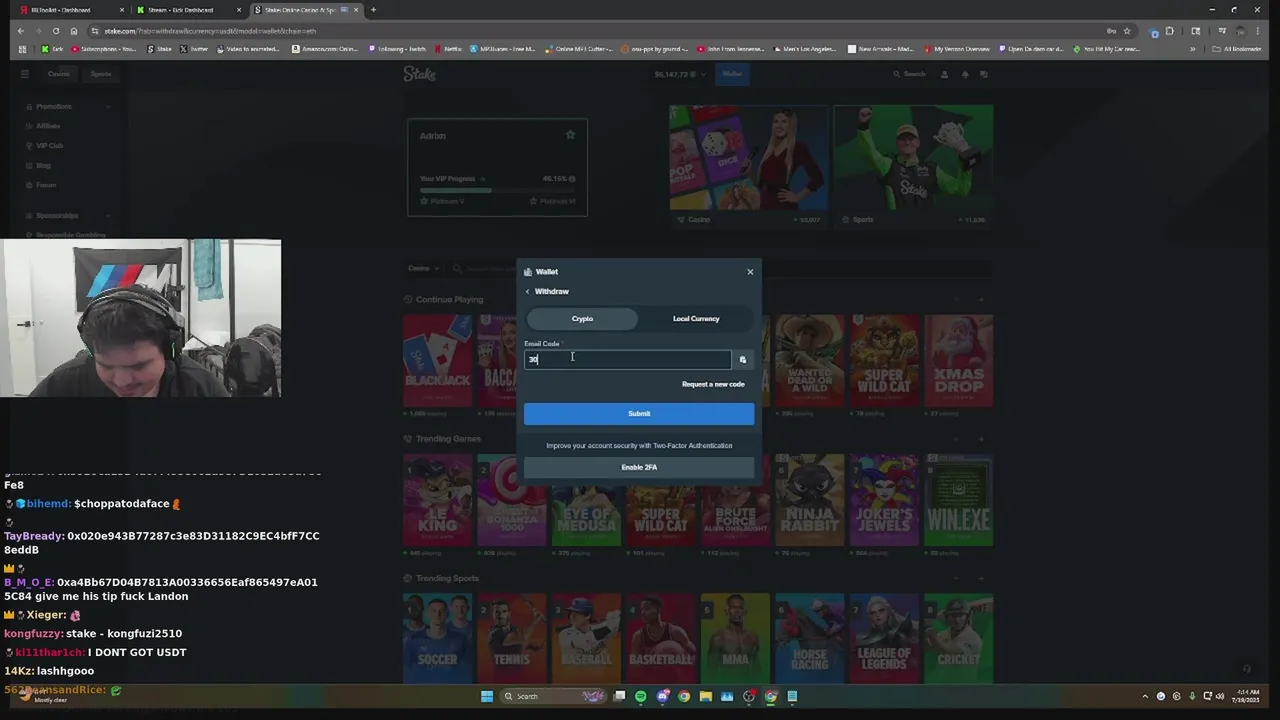Image resolution: width=1280 pixels, height=720 pixels.
Task: Toggle the Stake sidebar hamburger menu
Action: pyautogui.click(x=25, y=74)
